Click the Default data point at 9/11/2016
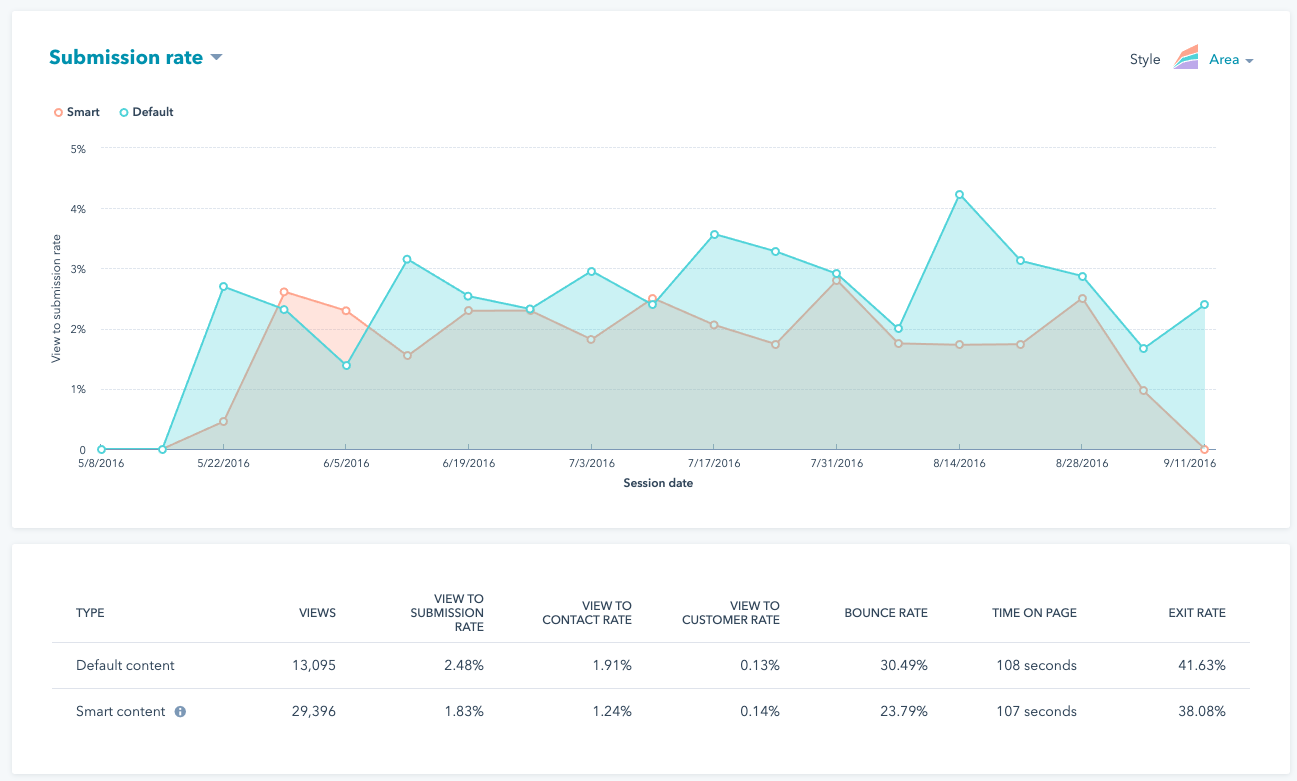Image resolution: width=1297 pixels, height=781 pixels. point(1204,305)
